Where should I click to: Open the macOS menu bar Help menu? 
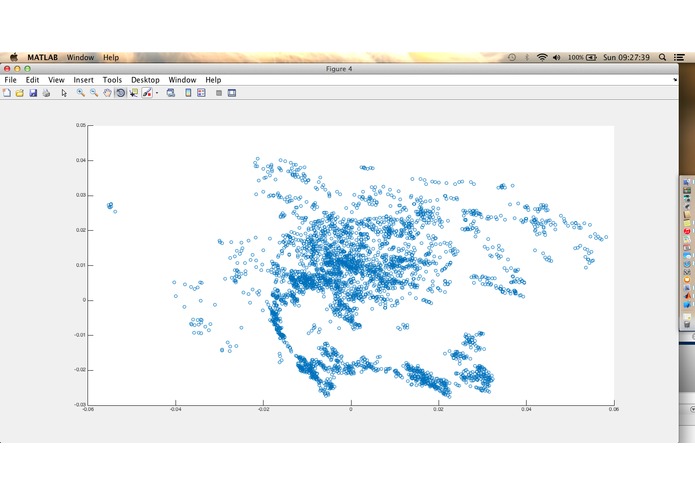click(x=111, y=57)
